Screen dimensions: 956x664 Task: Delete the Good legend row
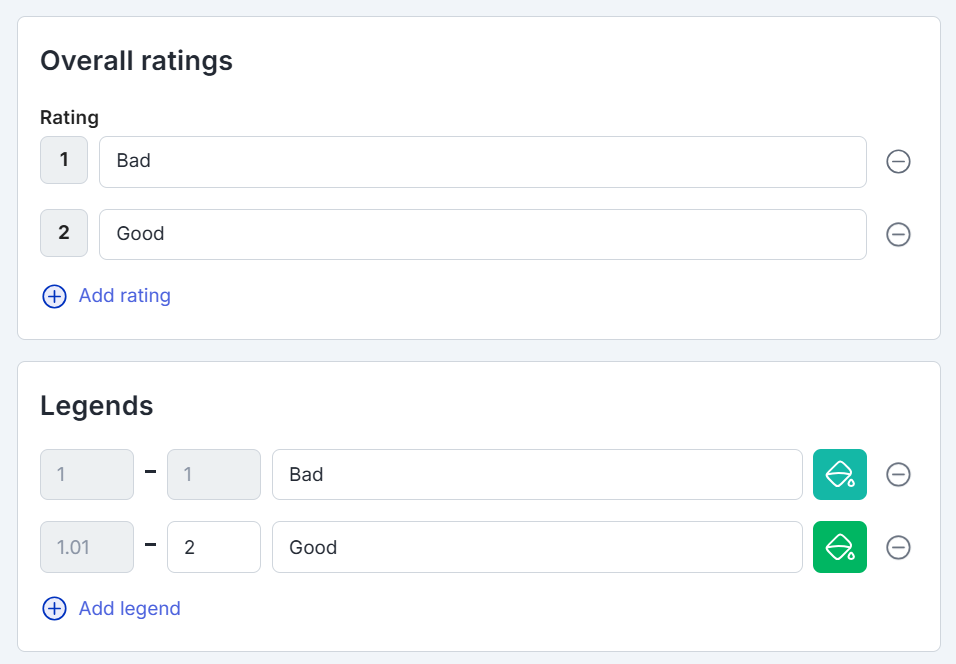click(898, 547)
